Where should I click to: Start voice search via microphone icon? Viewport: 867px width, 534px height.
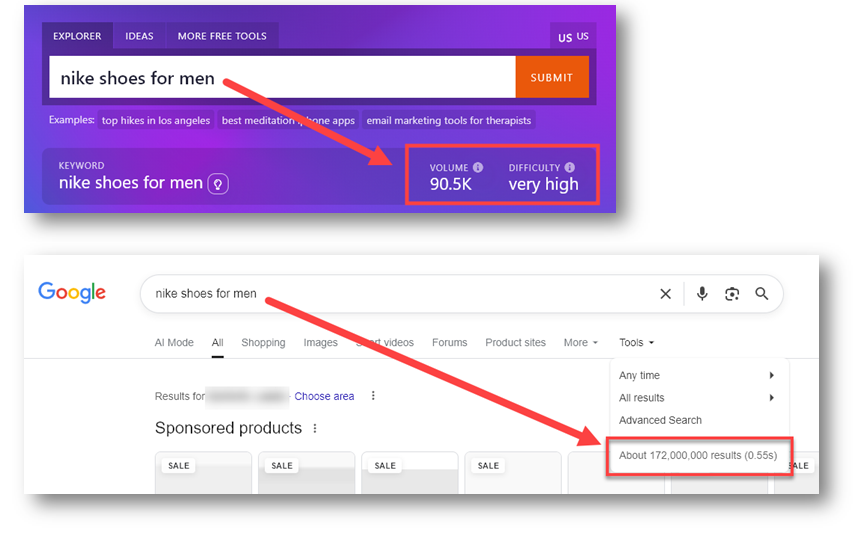click(702, 294)
